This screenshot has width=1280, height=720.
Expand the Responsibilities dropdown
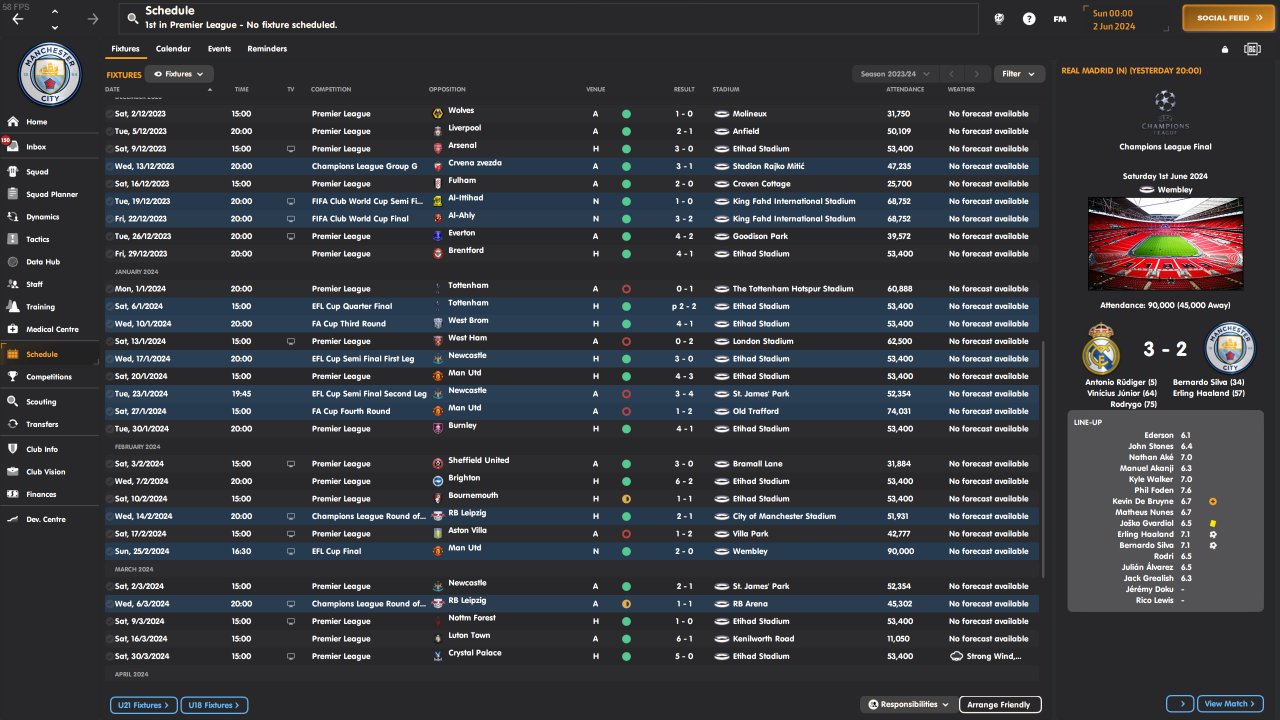point(909,705)
